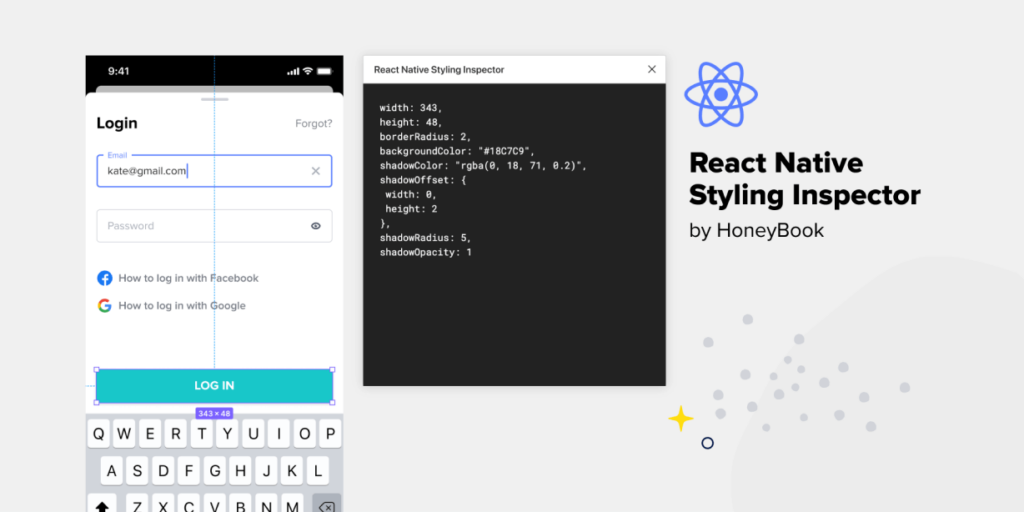This screenshot has height=512, width=1024.
Task: Click the Facebook logo icon
Action: click(104, 278)
